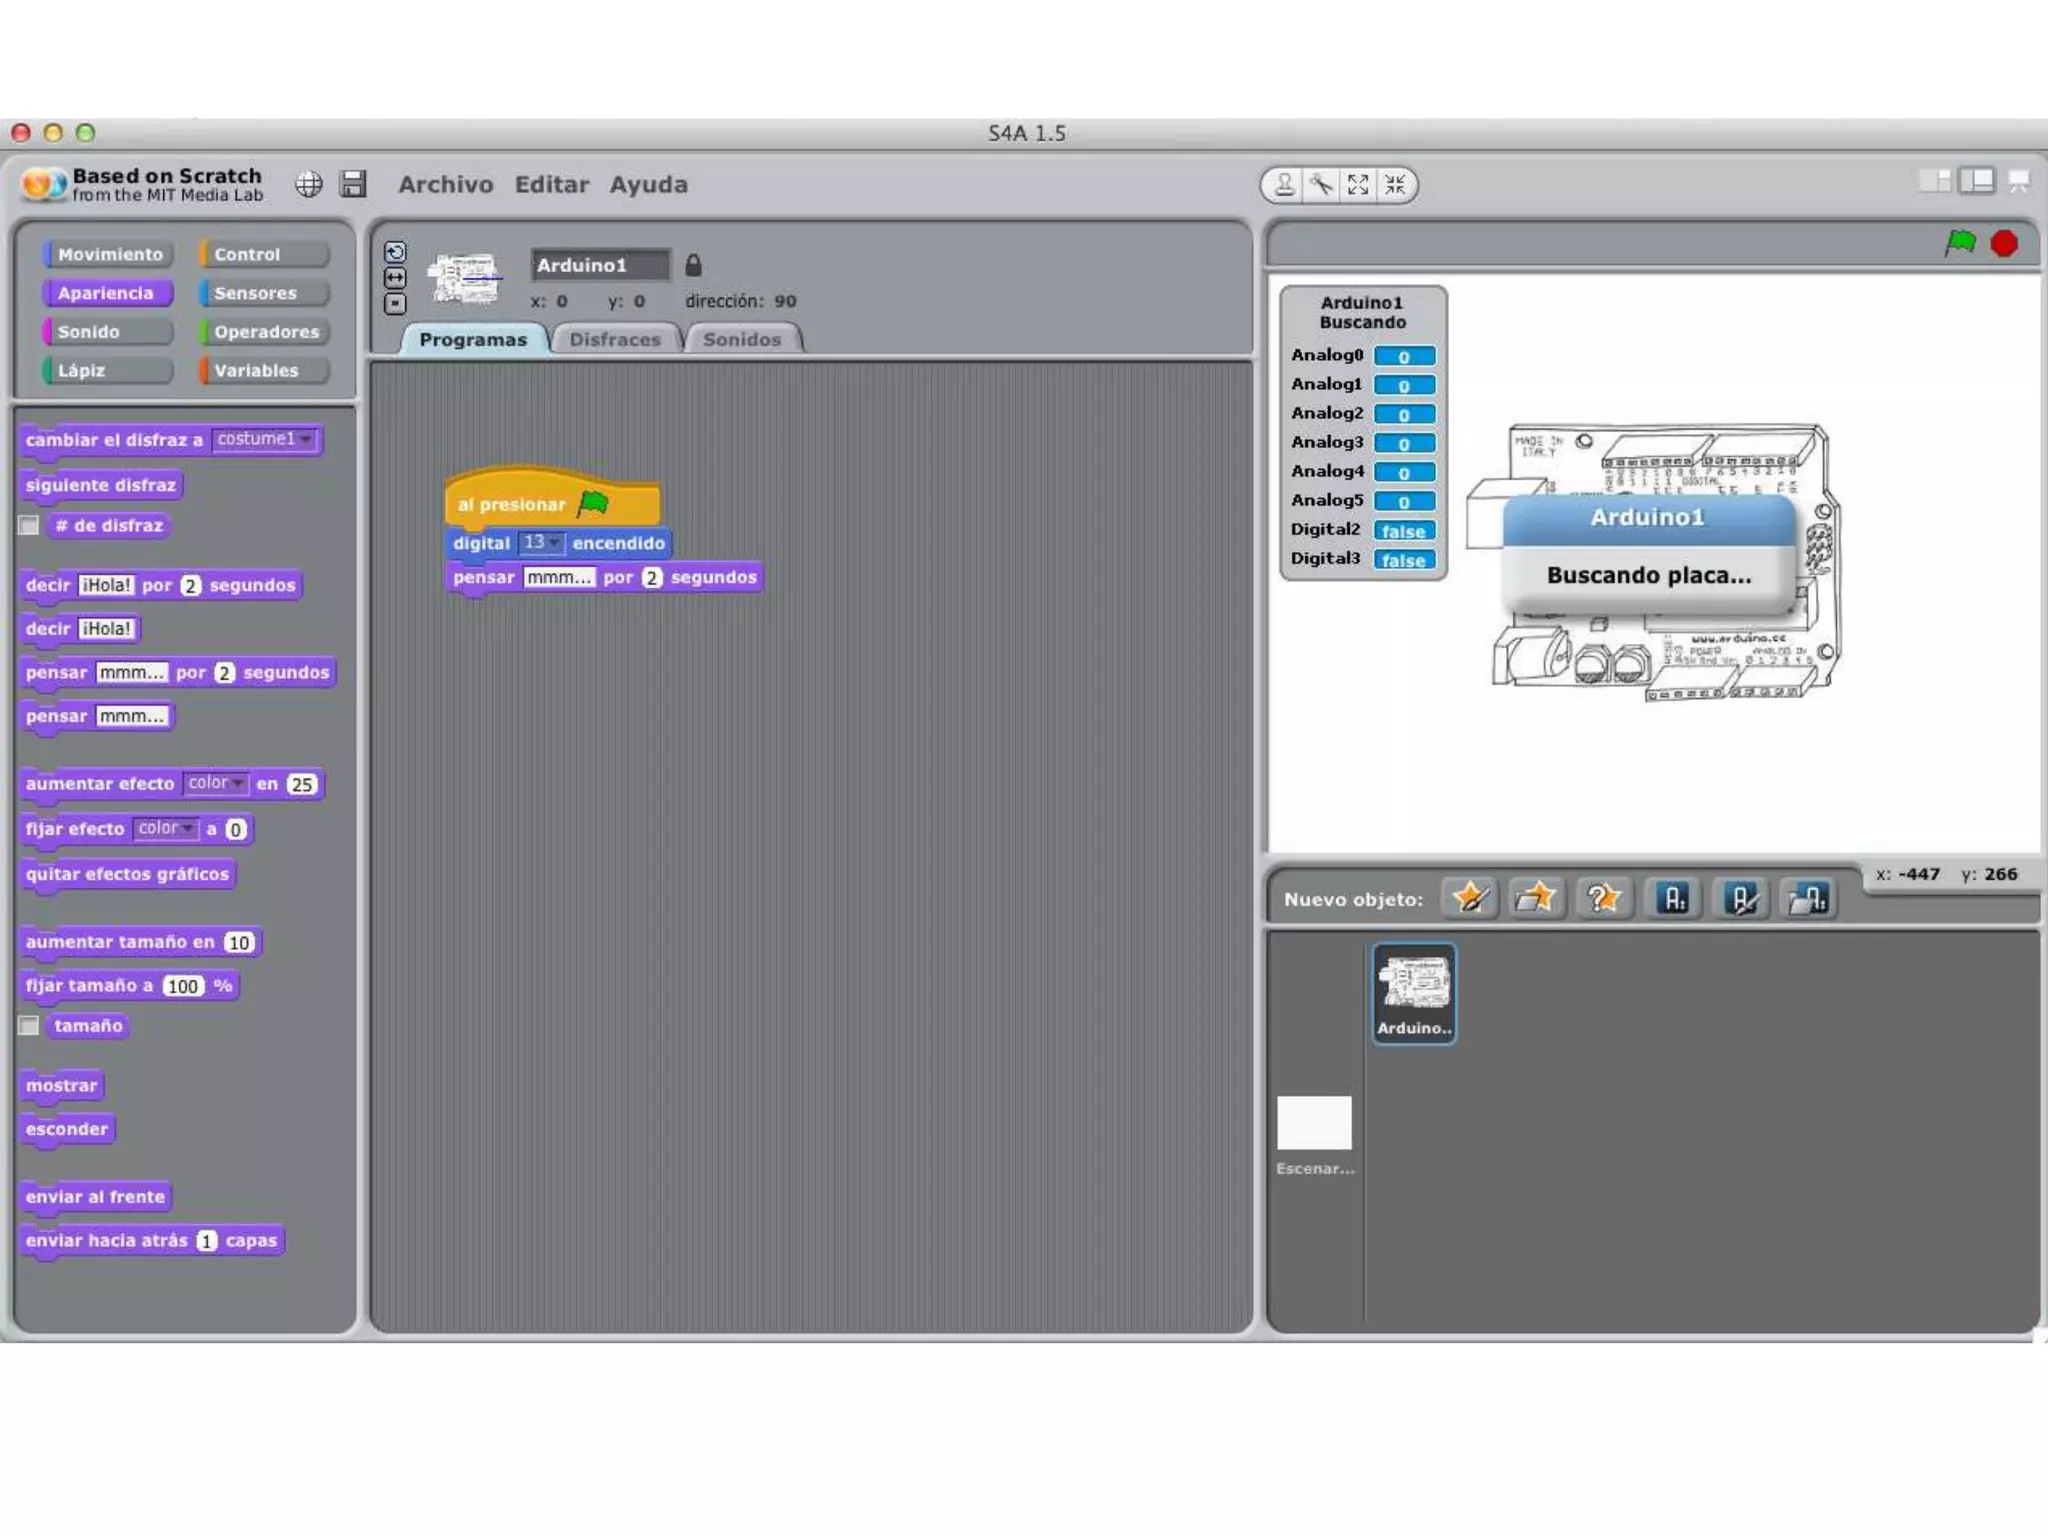
Task: Toggle the sprite lock icon
Action: pyautogui.click(x=693, y=265)
